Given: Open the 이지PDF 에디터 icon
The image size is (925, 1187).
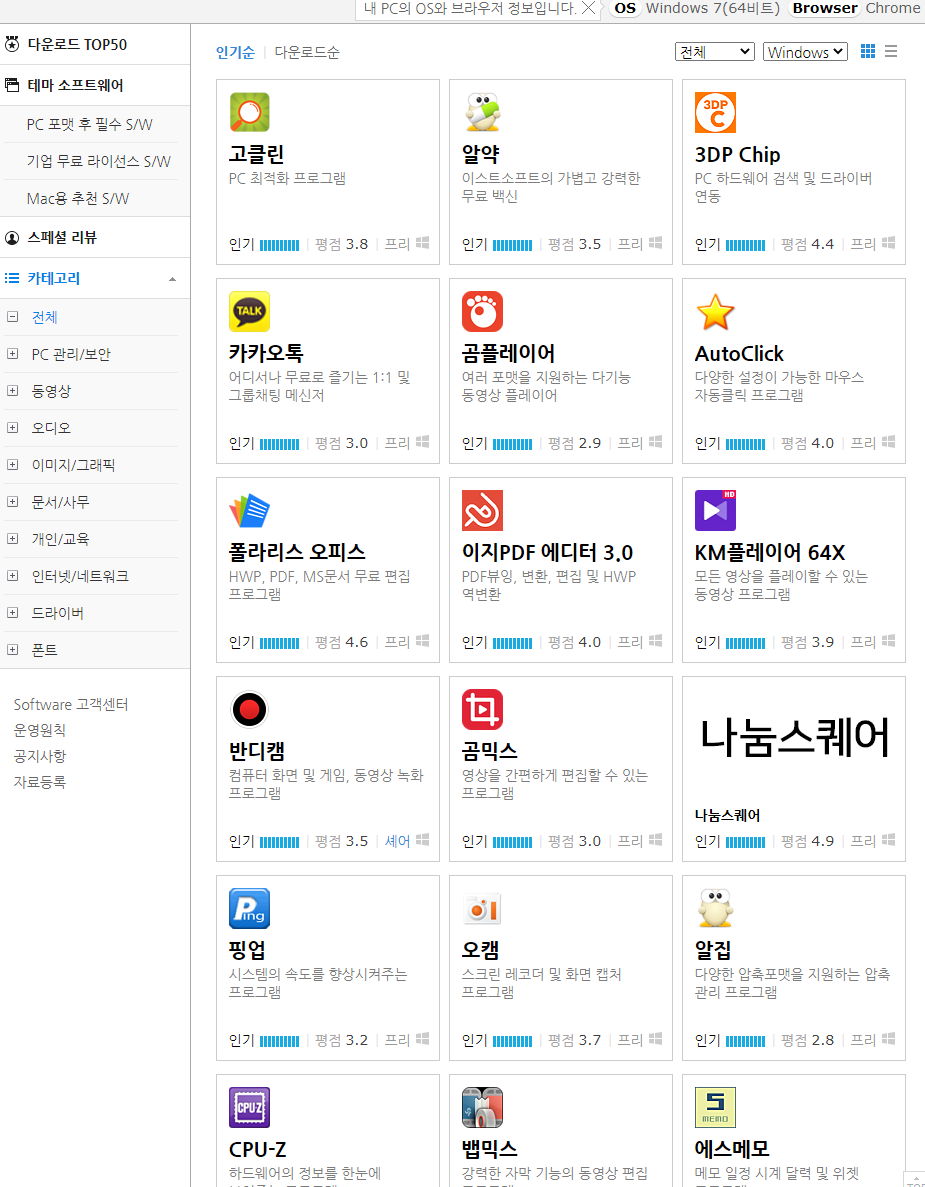Looking at the screenshot, I should 482,510.
